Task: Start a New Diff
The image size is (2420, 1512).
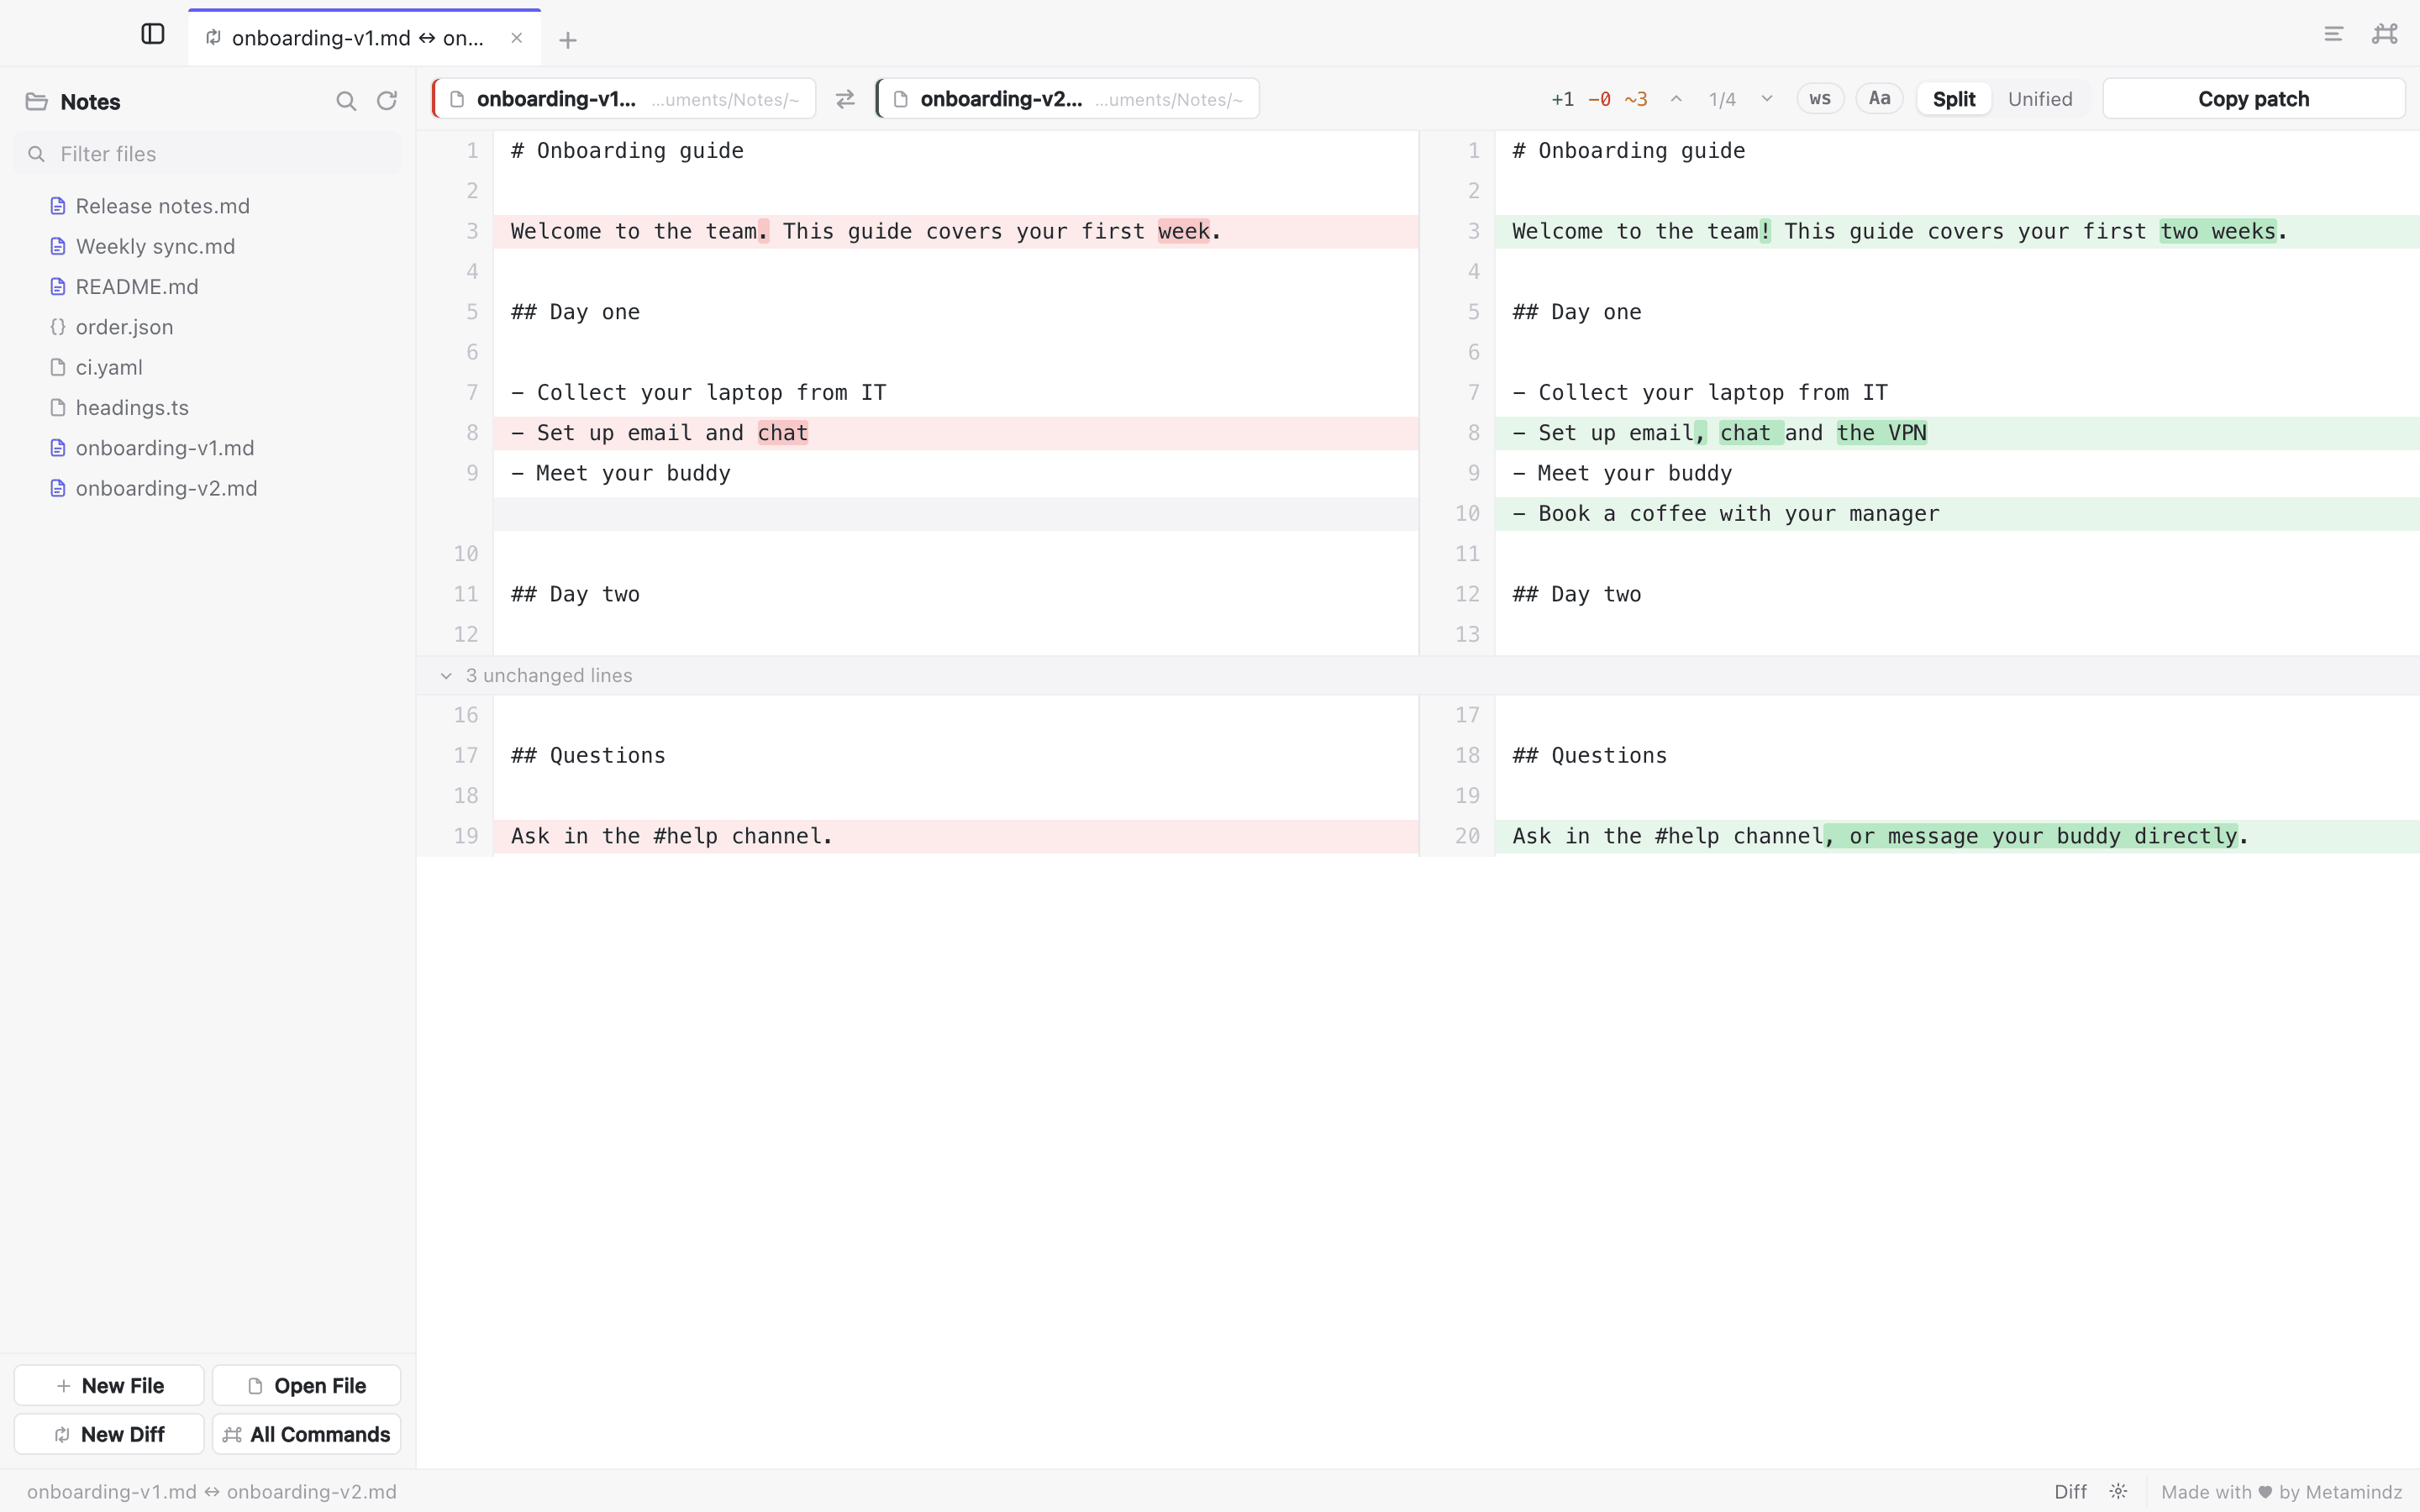Action: tap(109, 1434)
